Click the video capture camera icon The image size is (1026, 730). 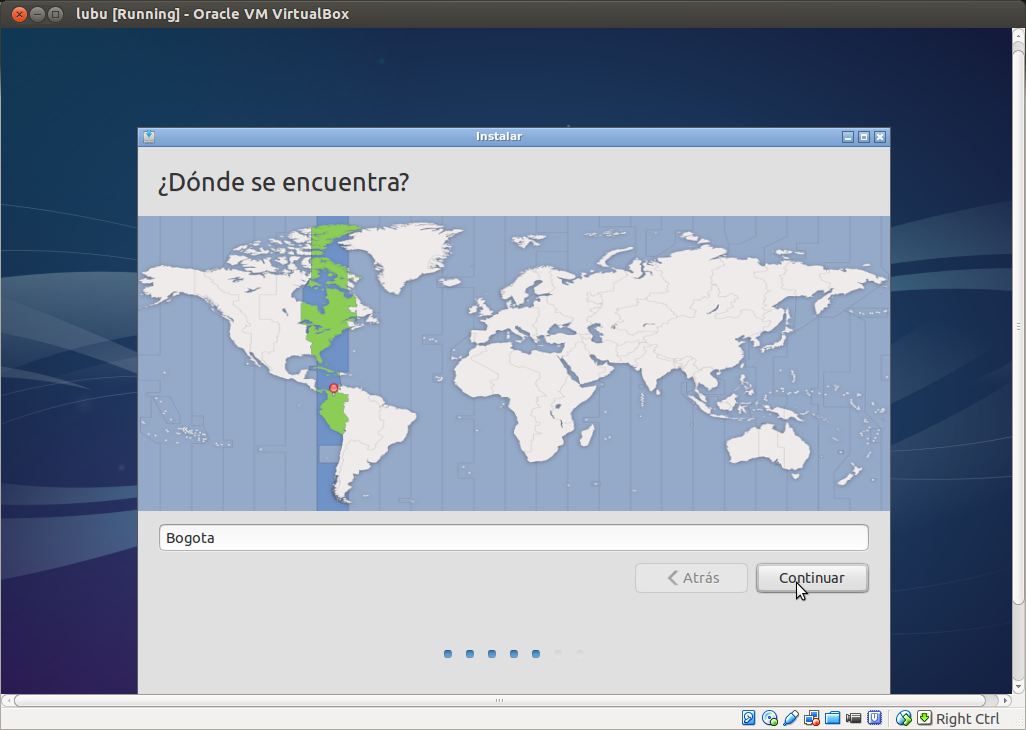tap(854, 718)
